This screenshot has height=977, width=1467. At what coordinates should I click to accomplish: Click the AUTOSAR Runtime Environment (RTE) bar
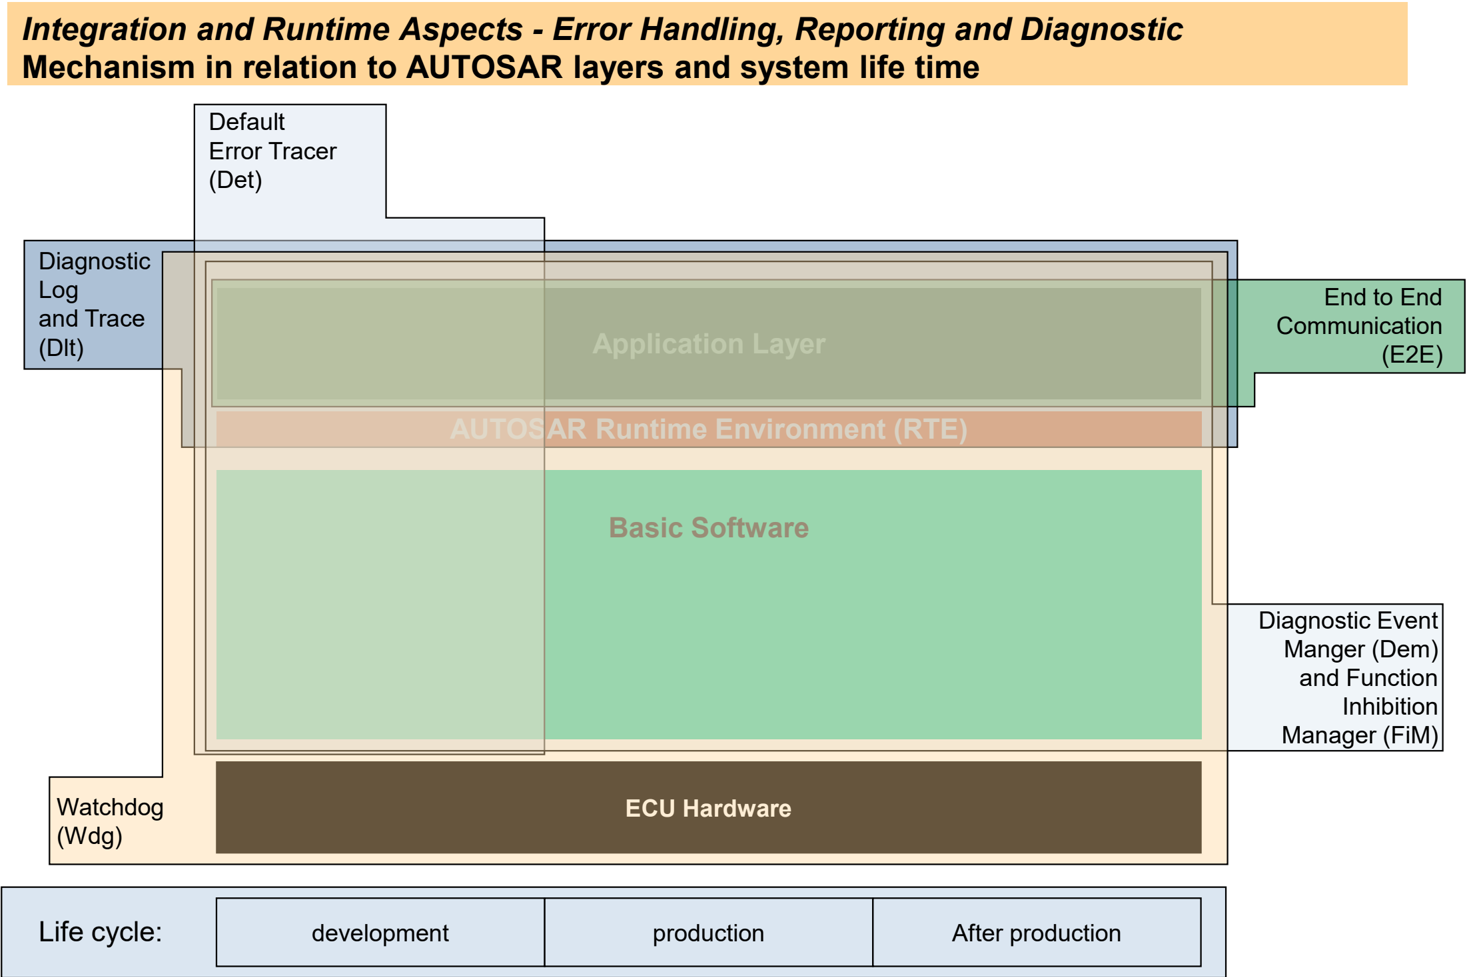pos(708,429)
